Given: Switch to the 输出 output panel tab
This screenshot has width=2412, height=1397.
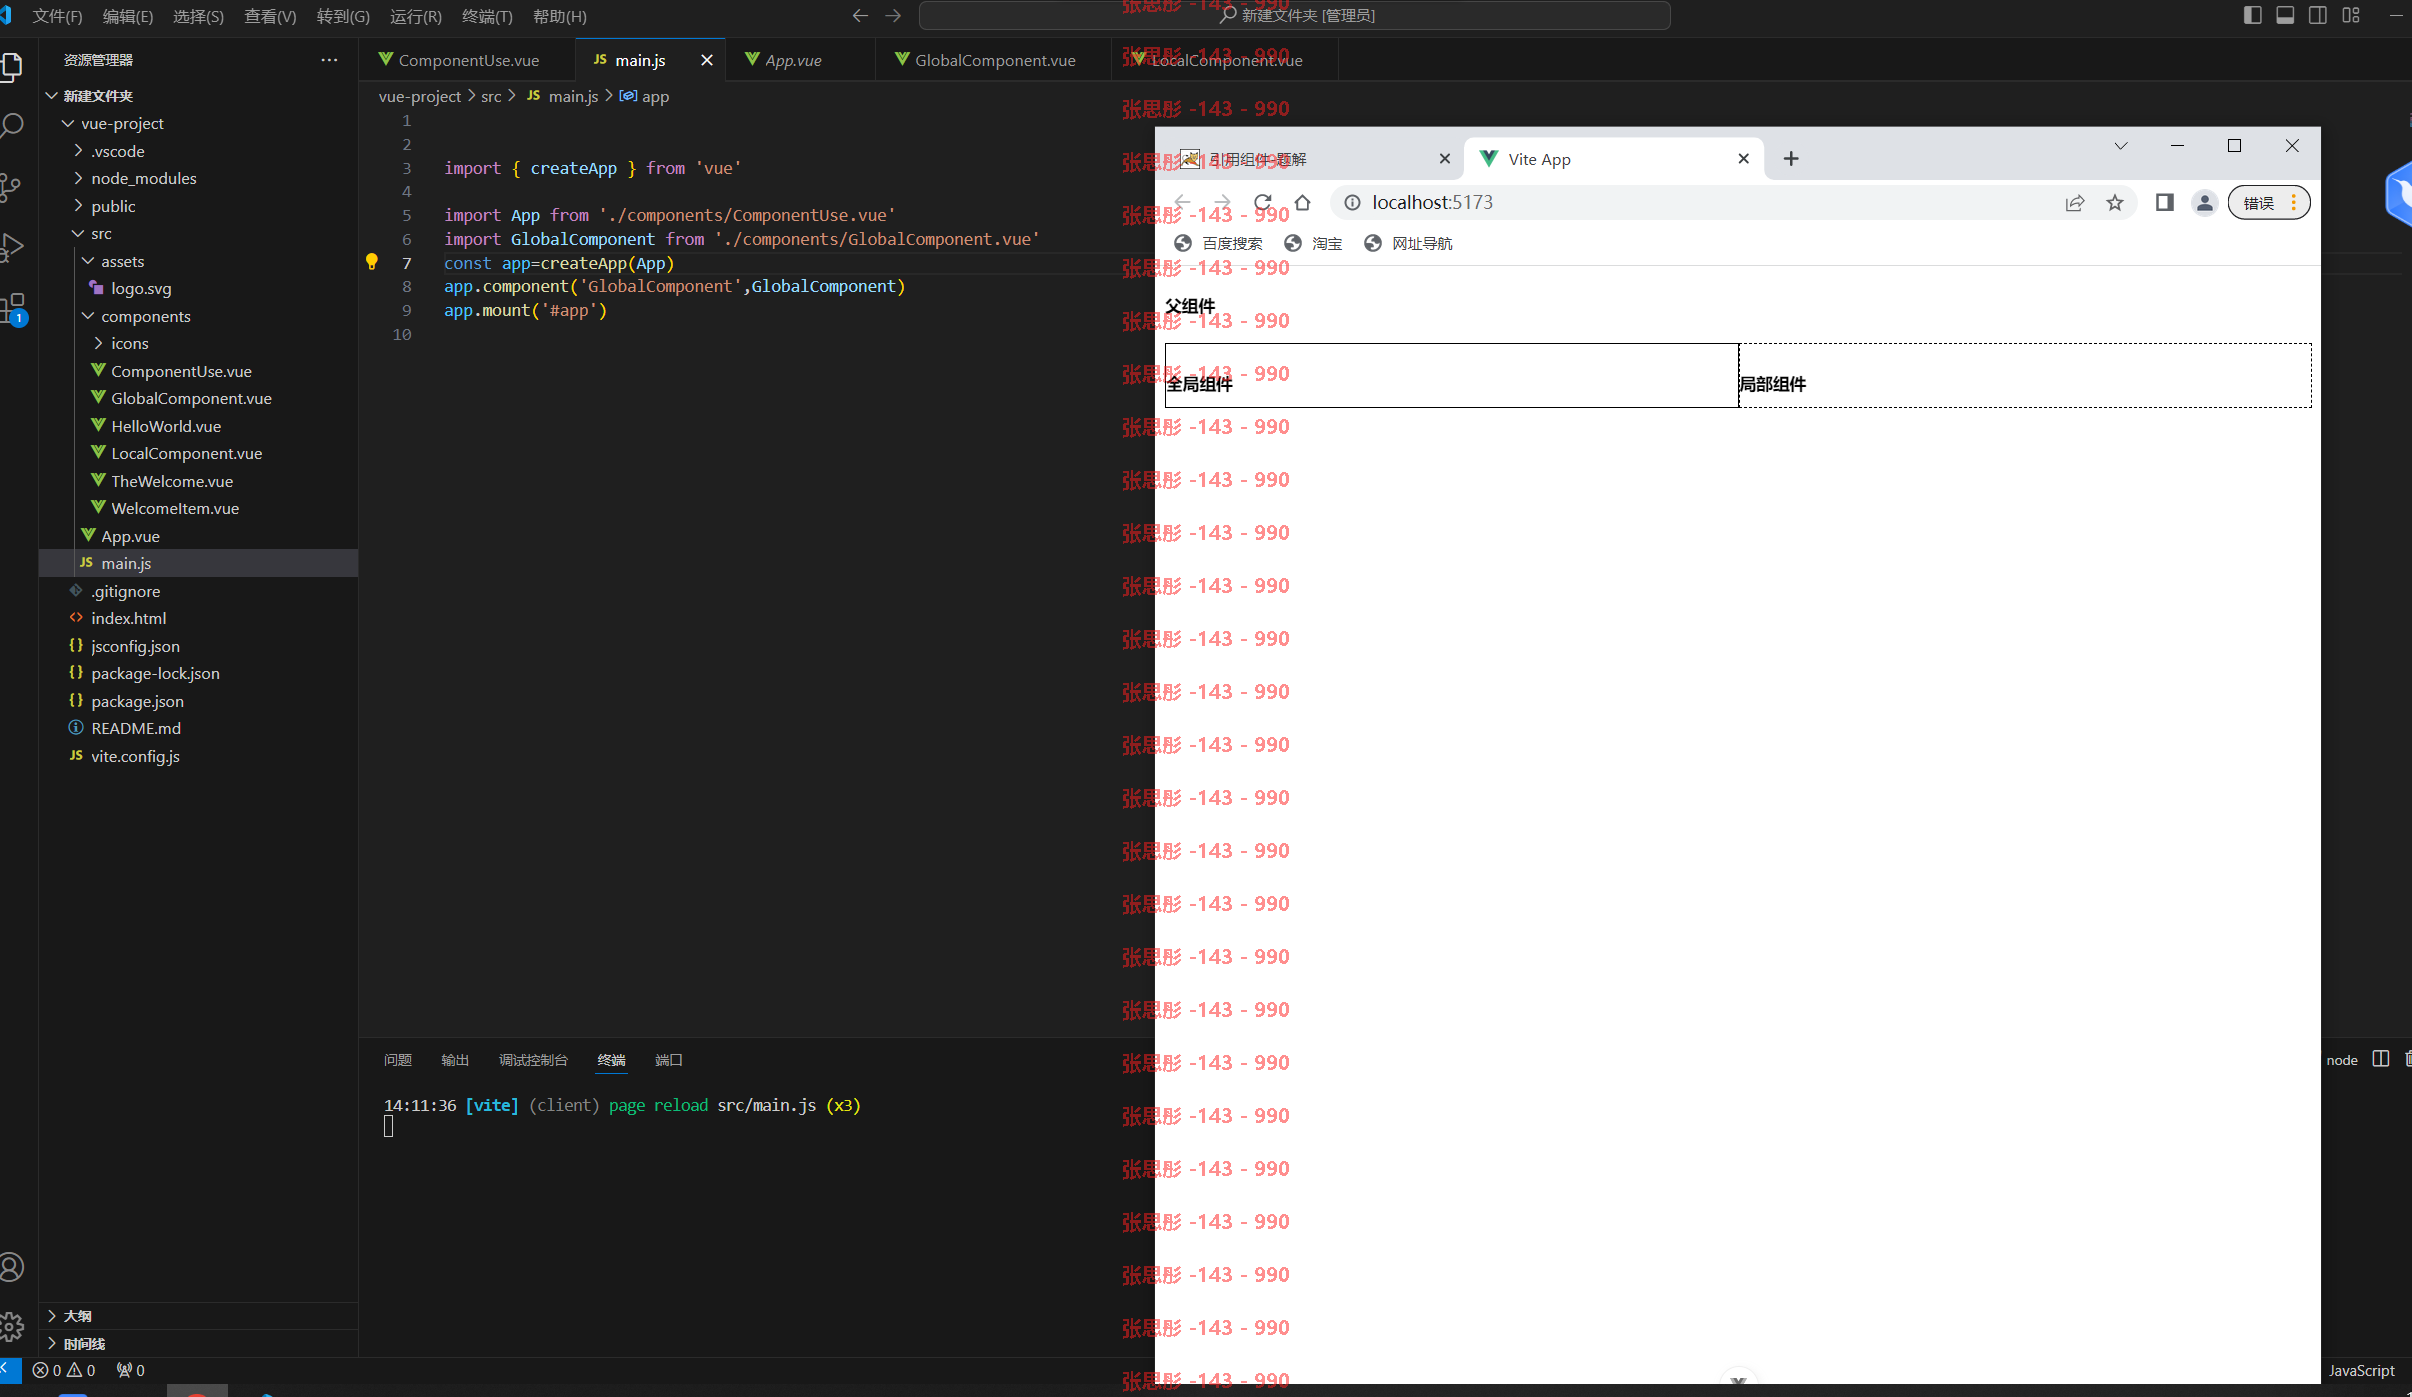Looking at the screenshot, I should [x=455, y=1060].
